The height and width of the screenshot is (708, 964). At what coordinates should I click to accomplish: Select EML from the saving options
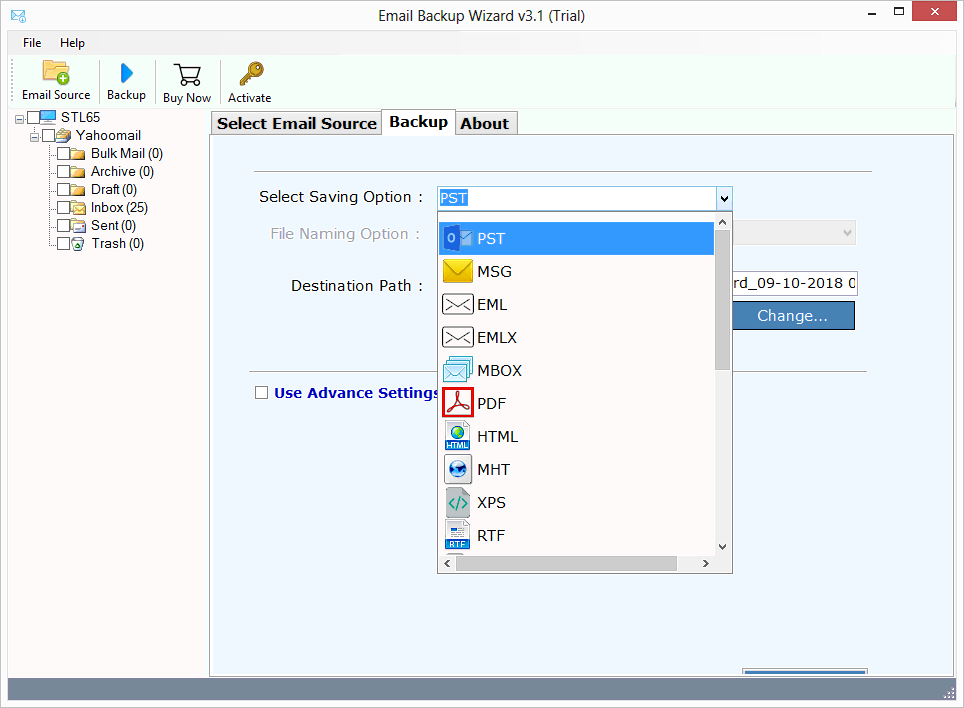click(576, 304)
